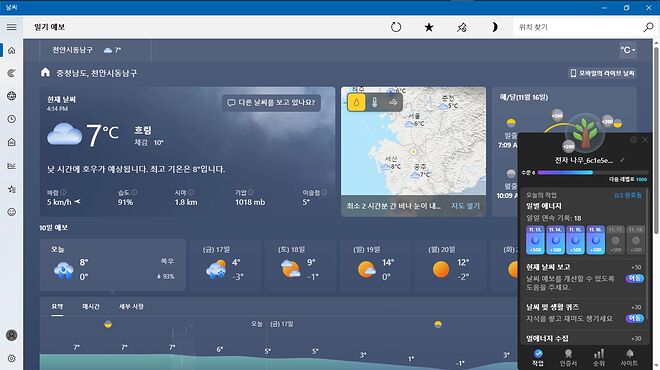Viewport: 660px width, 370px height.
Task: Click the 일일 연속 기록: 18 text
Action: coord(554,218)
